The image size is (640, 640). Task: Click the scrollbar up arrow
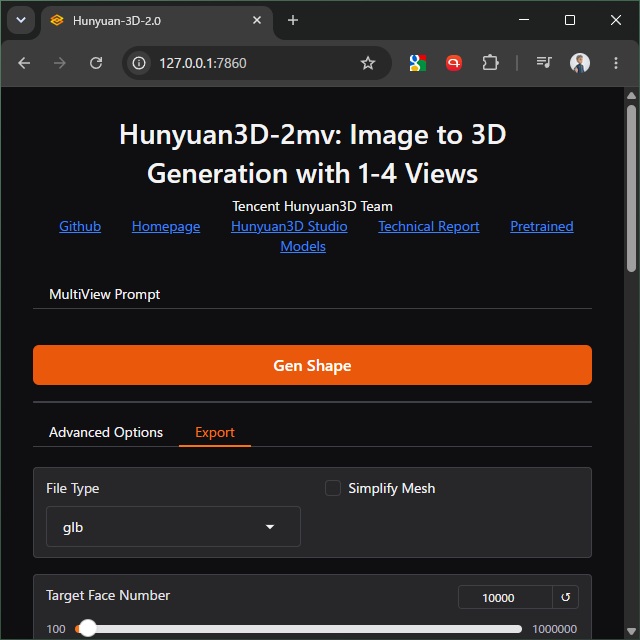(x=631, y=96)
